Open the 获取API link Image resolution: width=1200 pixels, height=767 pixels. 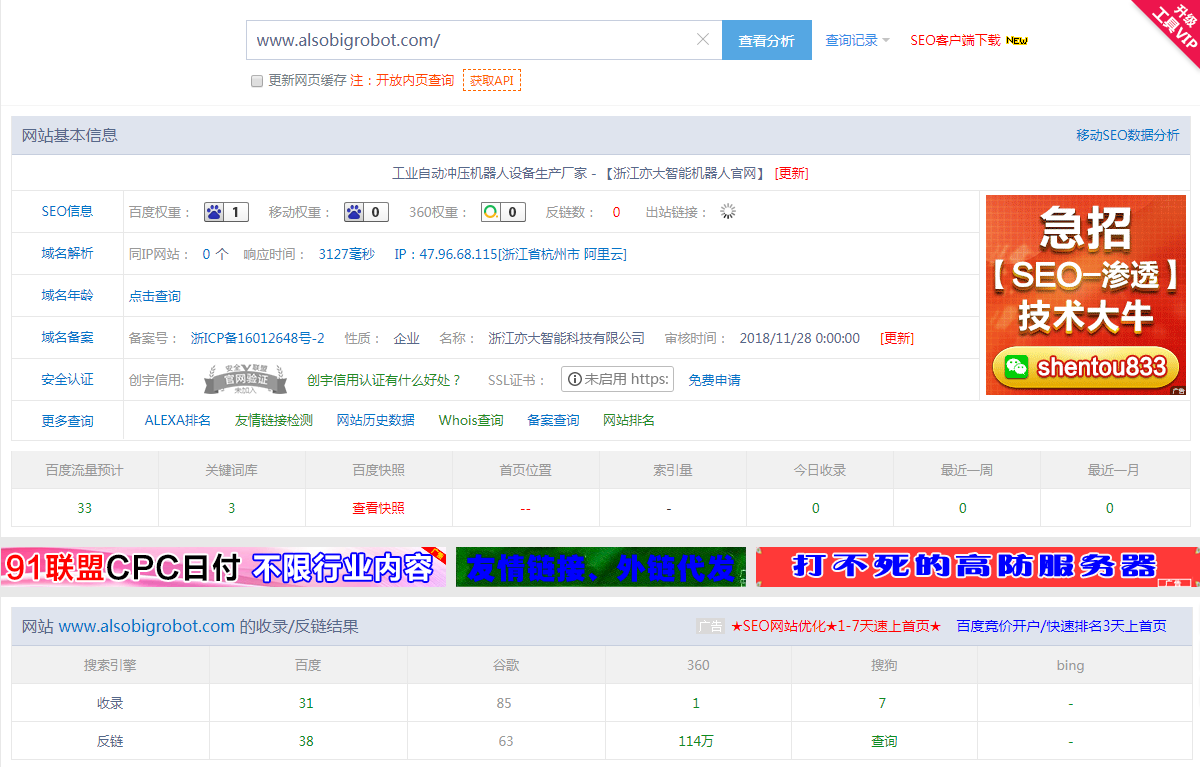(x=490, y=80)
